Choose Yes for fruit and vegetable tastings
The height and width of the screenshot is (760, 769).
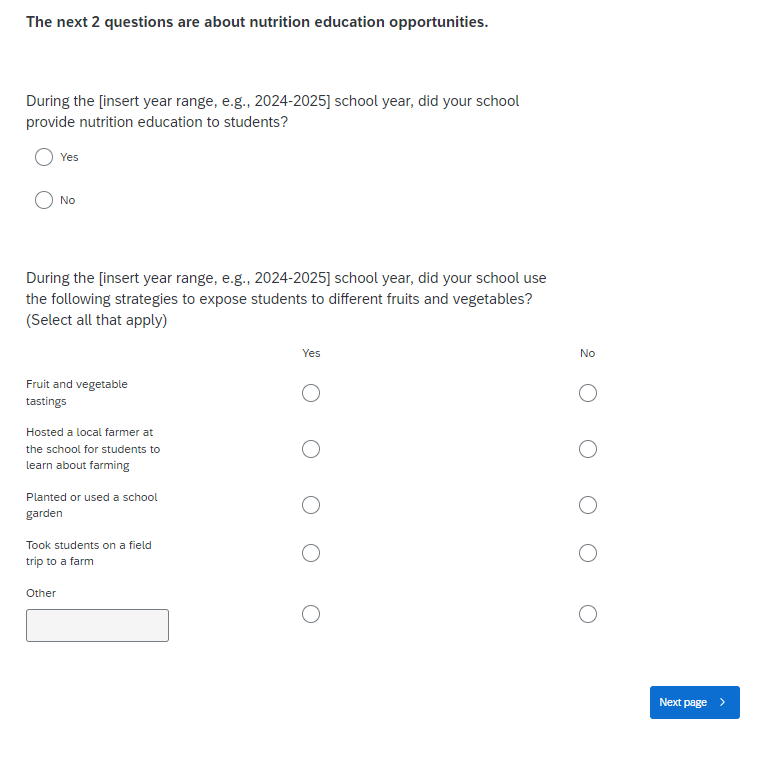[x=311, y=393]
